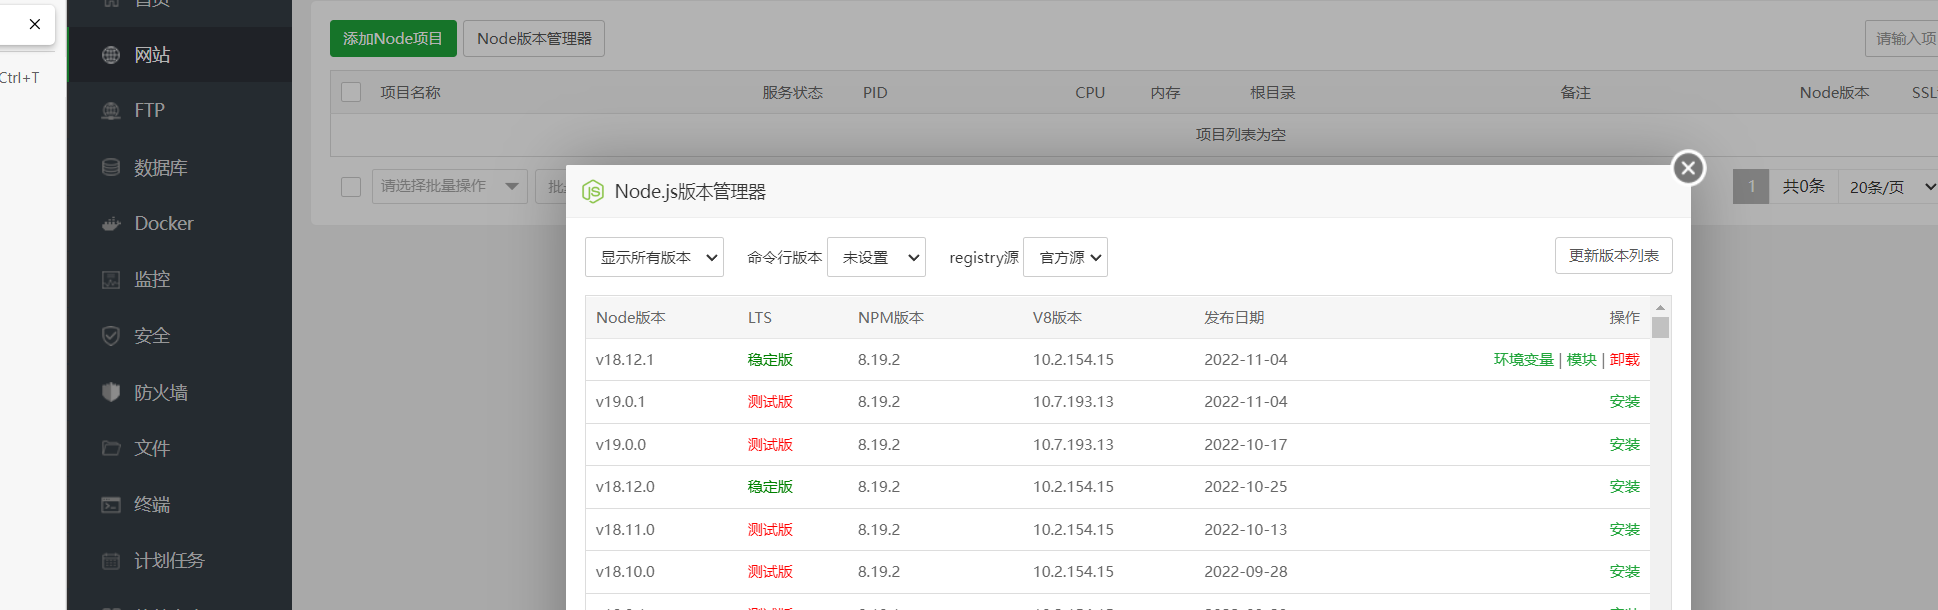Viewport: 1938px width, 610px height.
Task: Toggle the checkbox beside 请选择批量操作
Action: (351, 187)
